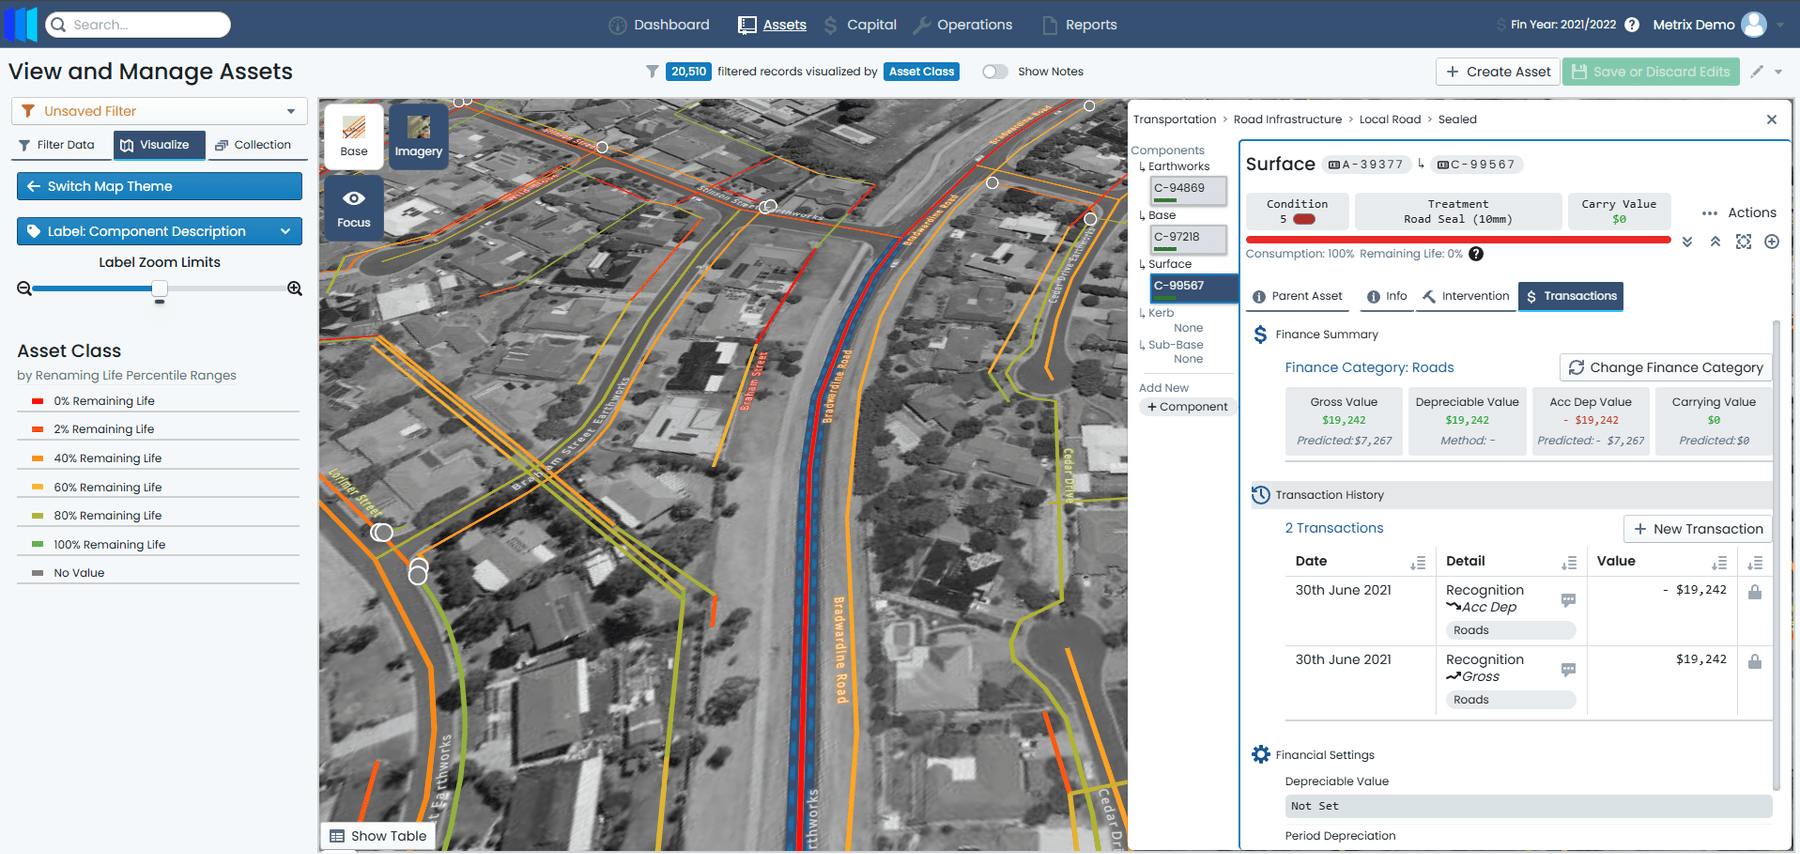Screen dimensions: 1800x854
Task: Click the help icon beside Remaining Life
Action: pos(1476,254)
